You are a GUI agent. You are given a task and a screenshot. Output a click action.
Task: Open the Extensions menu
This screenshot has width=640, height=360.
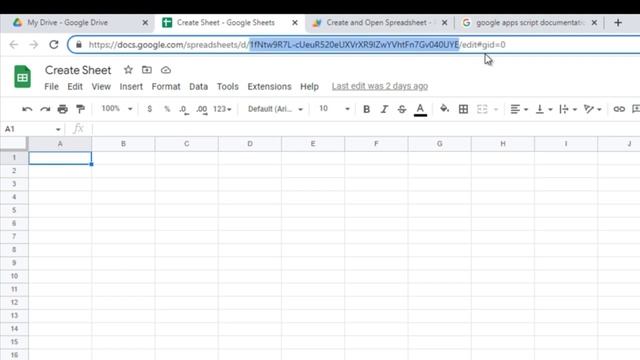269,87
